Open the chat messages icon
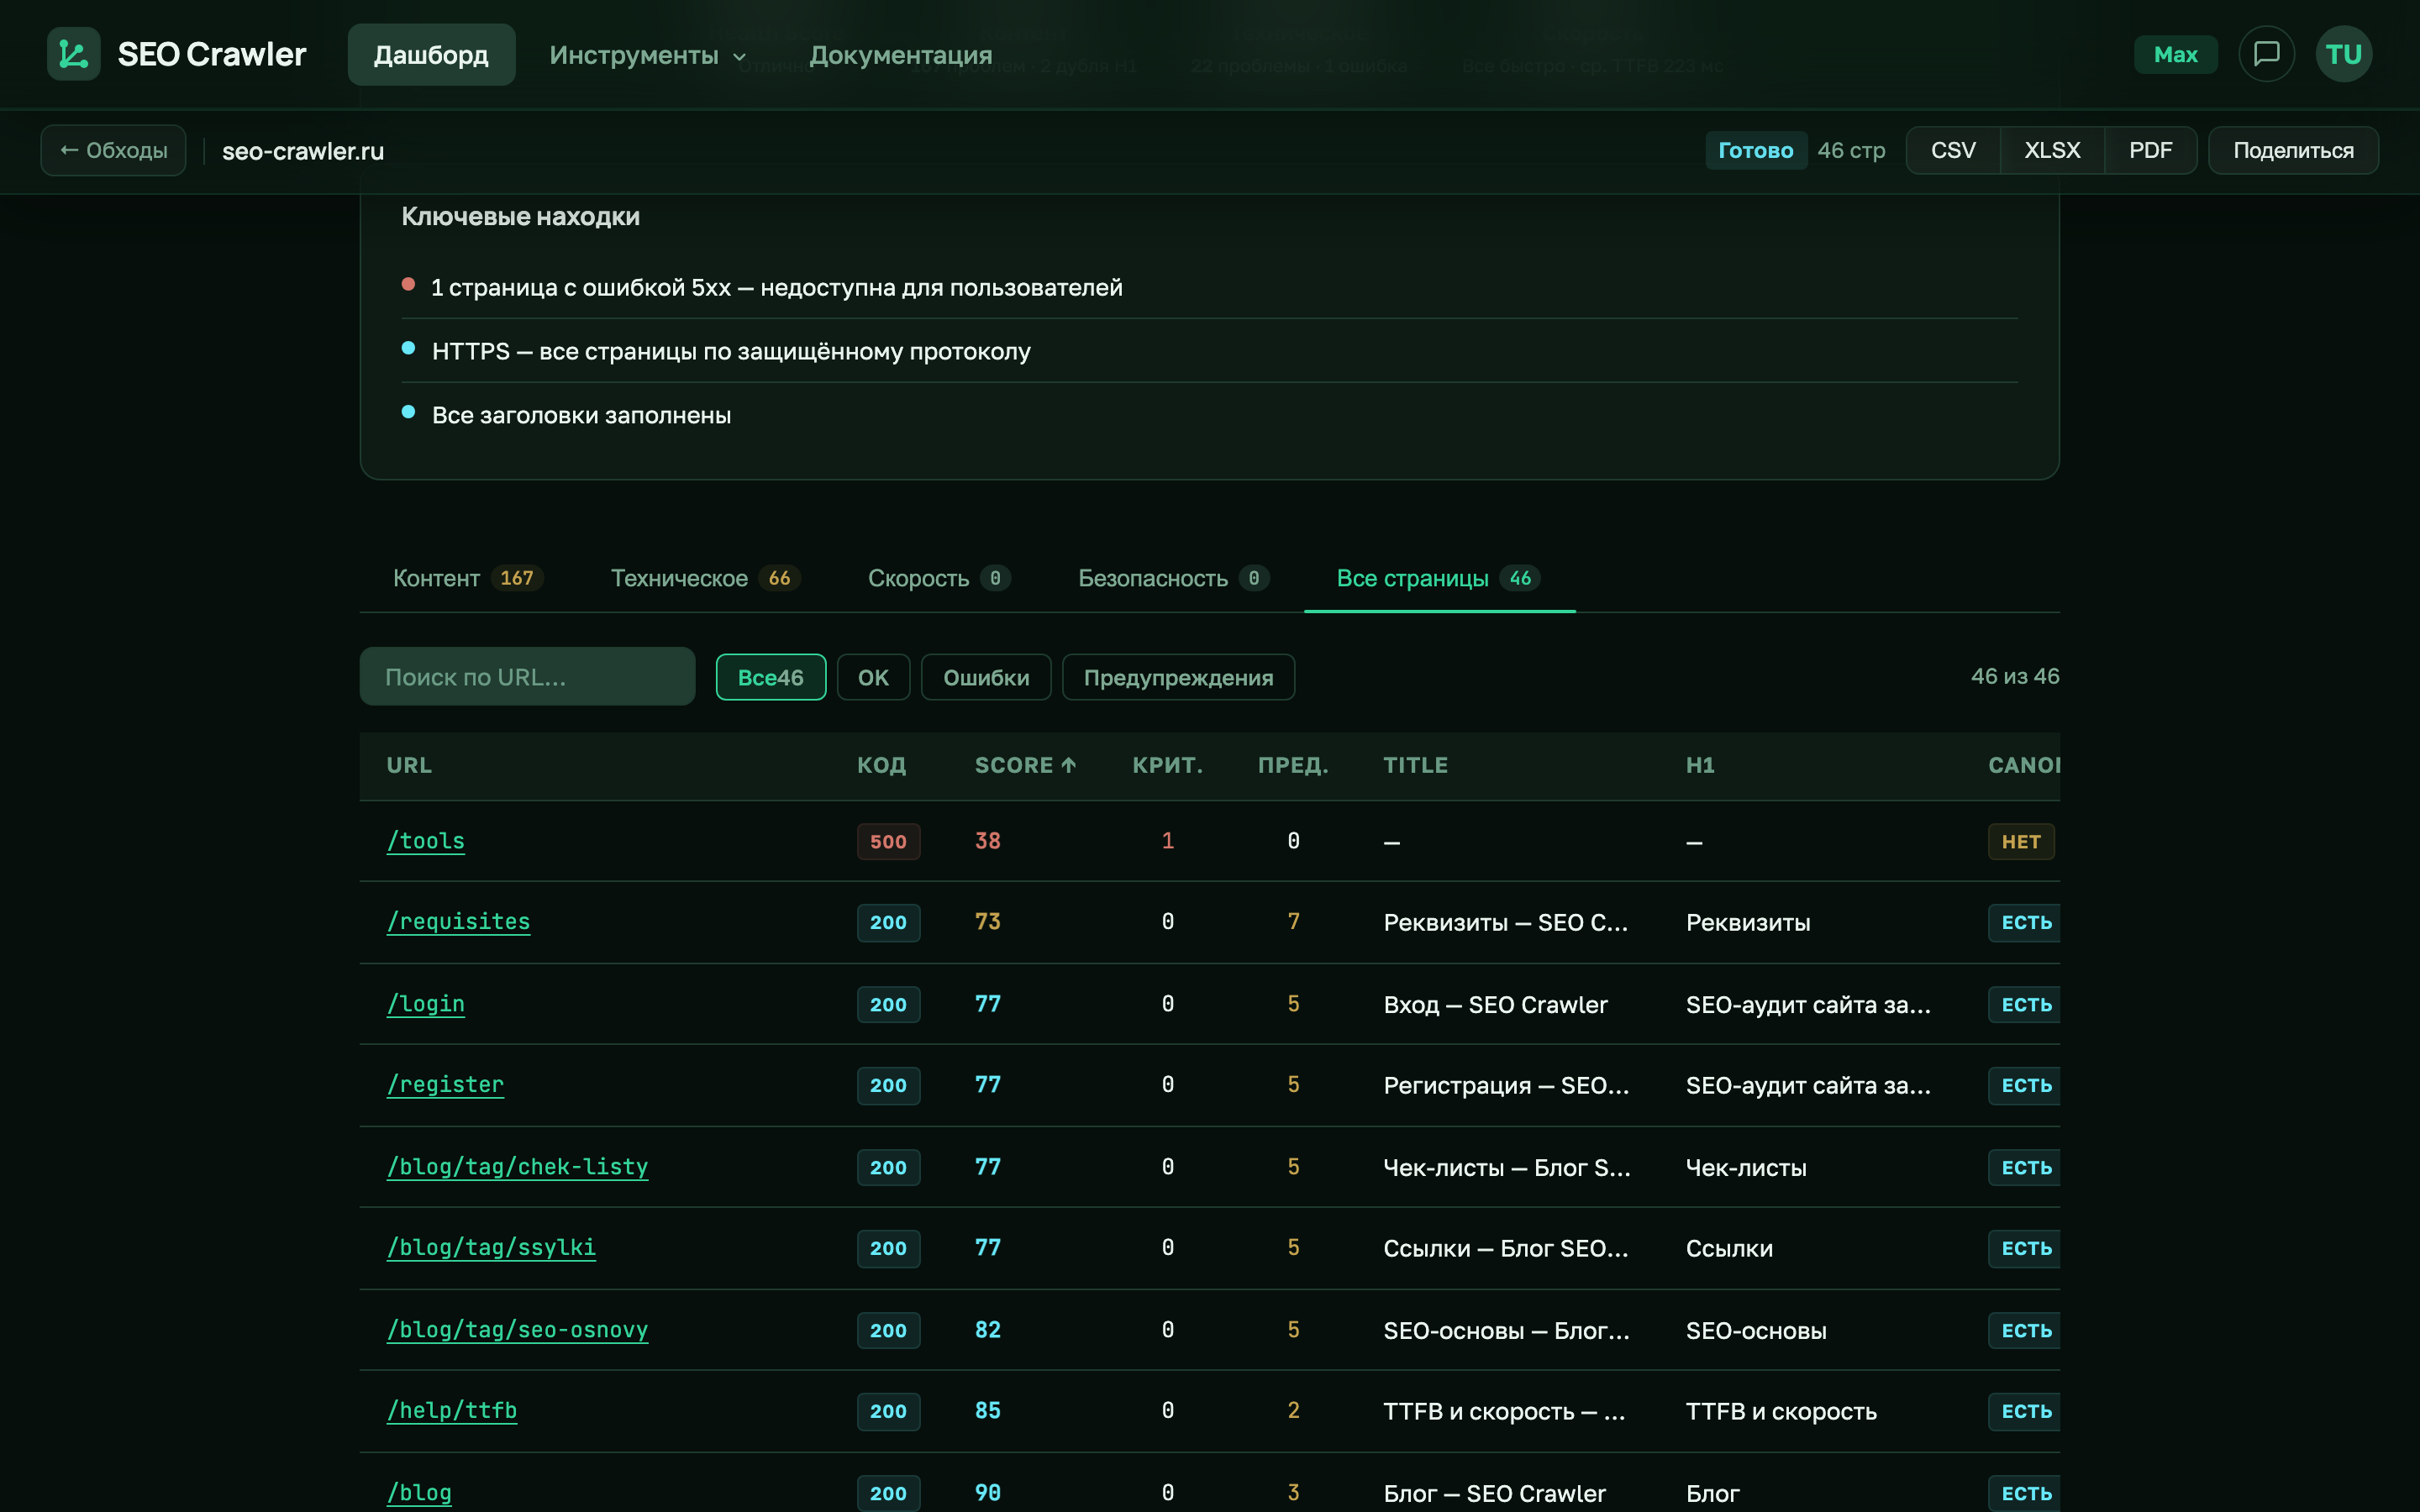Image resolution: width=2420 pixels, height=1512 pixels. 2266,54
